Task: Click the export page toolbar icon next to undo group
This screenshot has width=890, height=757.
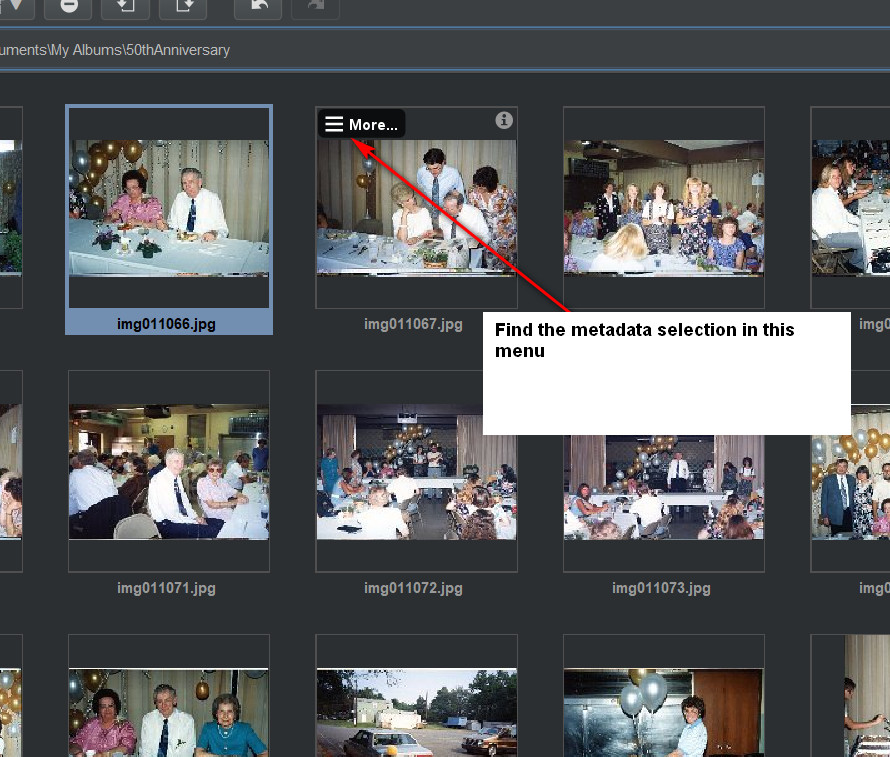Action: coord(183,7)
